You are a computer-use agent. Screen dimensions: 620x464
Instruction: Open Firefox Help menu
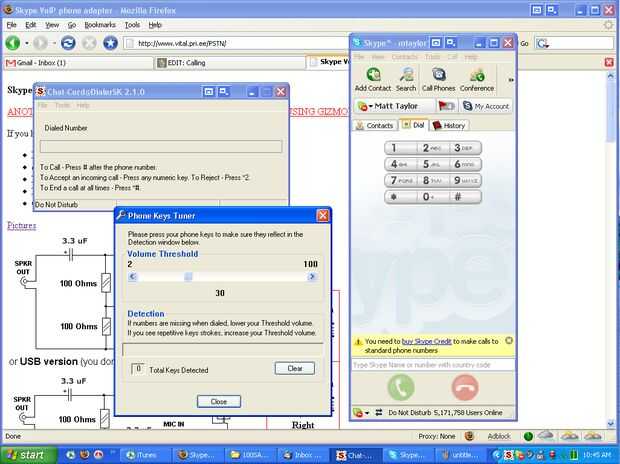point(155,25)
